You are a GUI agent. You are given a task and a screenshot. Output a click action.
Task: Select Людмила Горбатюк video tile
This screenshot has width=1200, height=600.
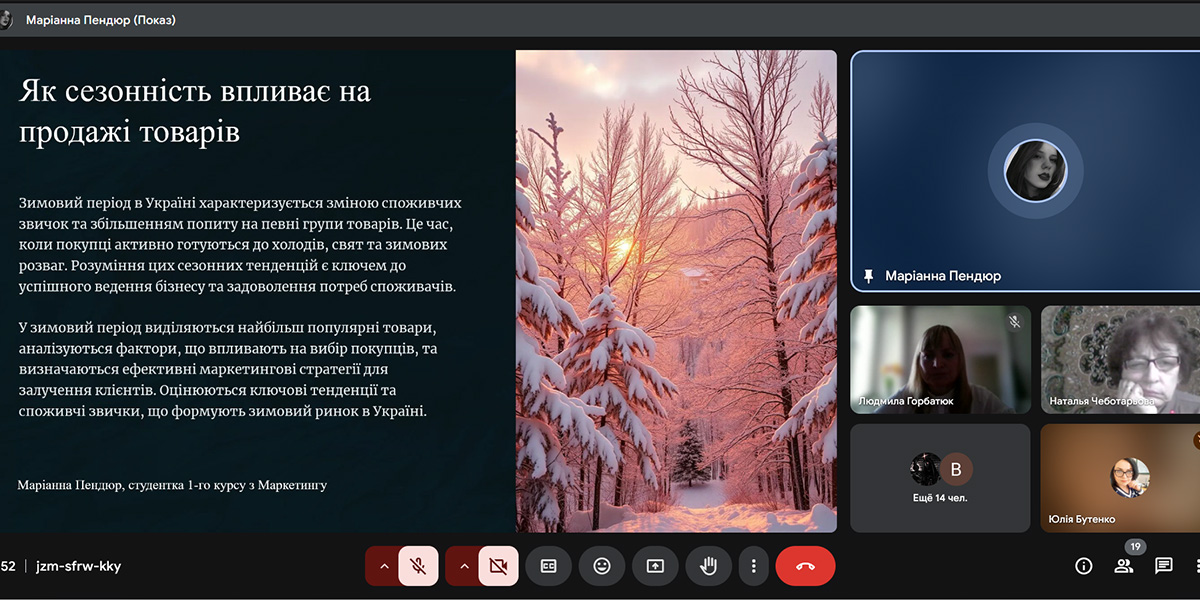[x=940, y=360]
